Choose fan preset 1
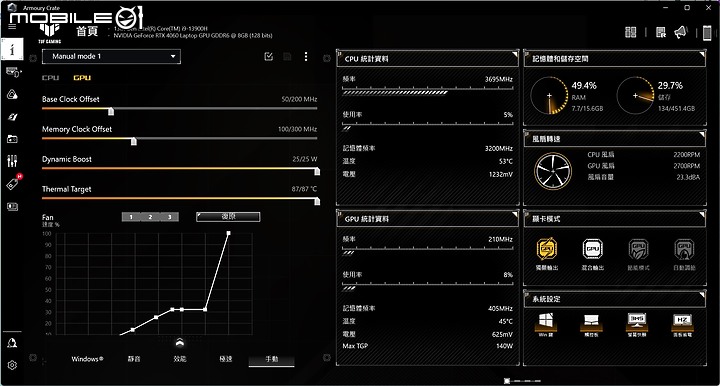This screenshot has height=386, width=720. [x=131, y=217]
